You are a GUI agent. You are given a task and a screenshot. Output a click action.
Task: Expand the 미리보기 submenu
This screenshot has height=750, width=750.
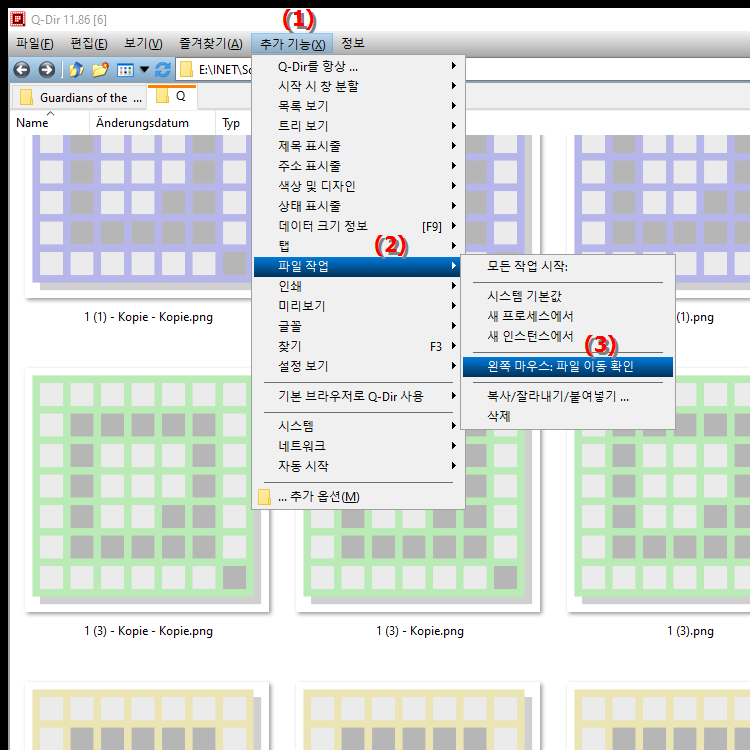coord(358,306)
